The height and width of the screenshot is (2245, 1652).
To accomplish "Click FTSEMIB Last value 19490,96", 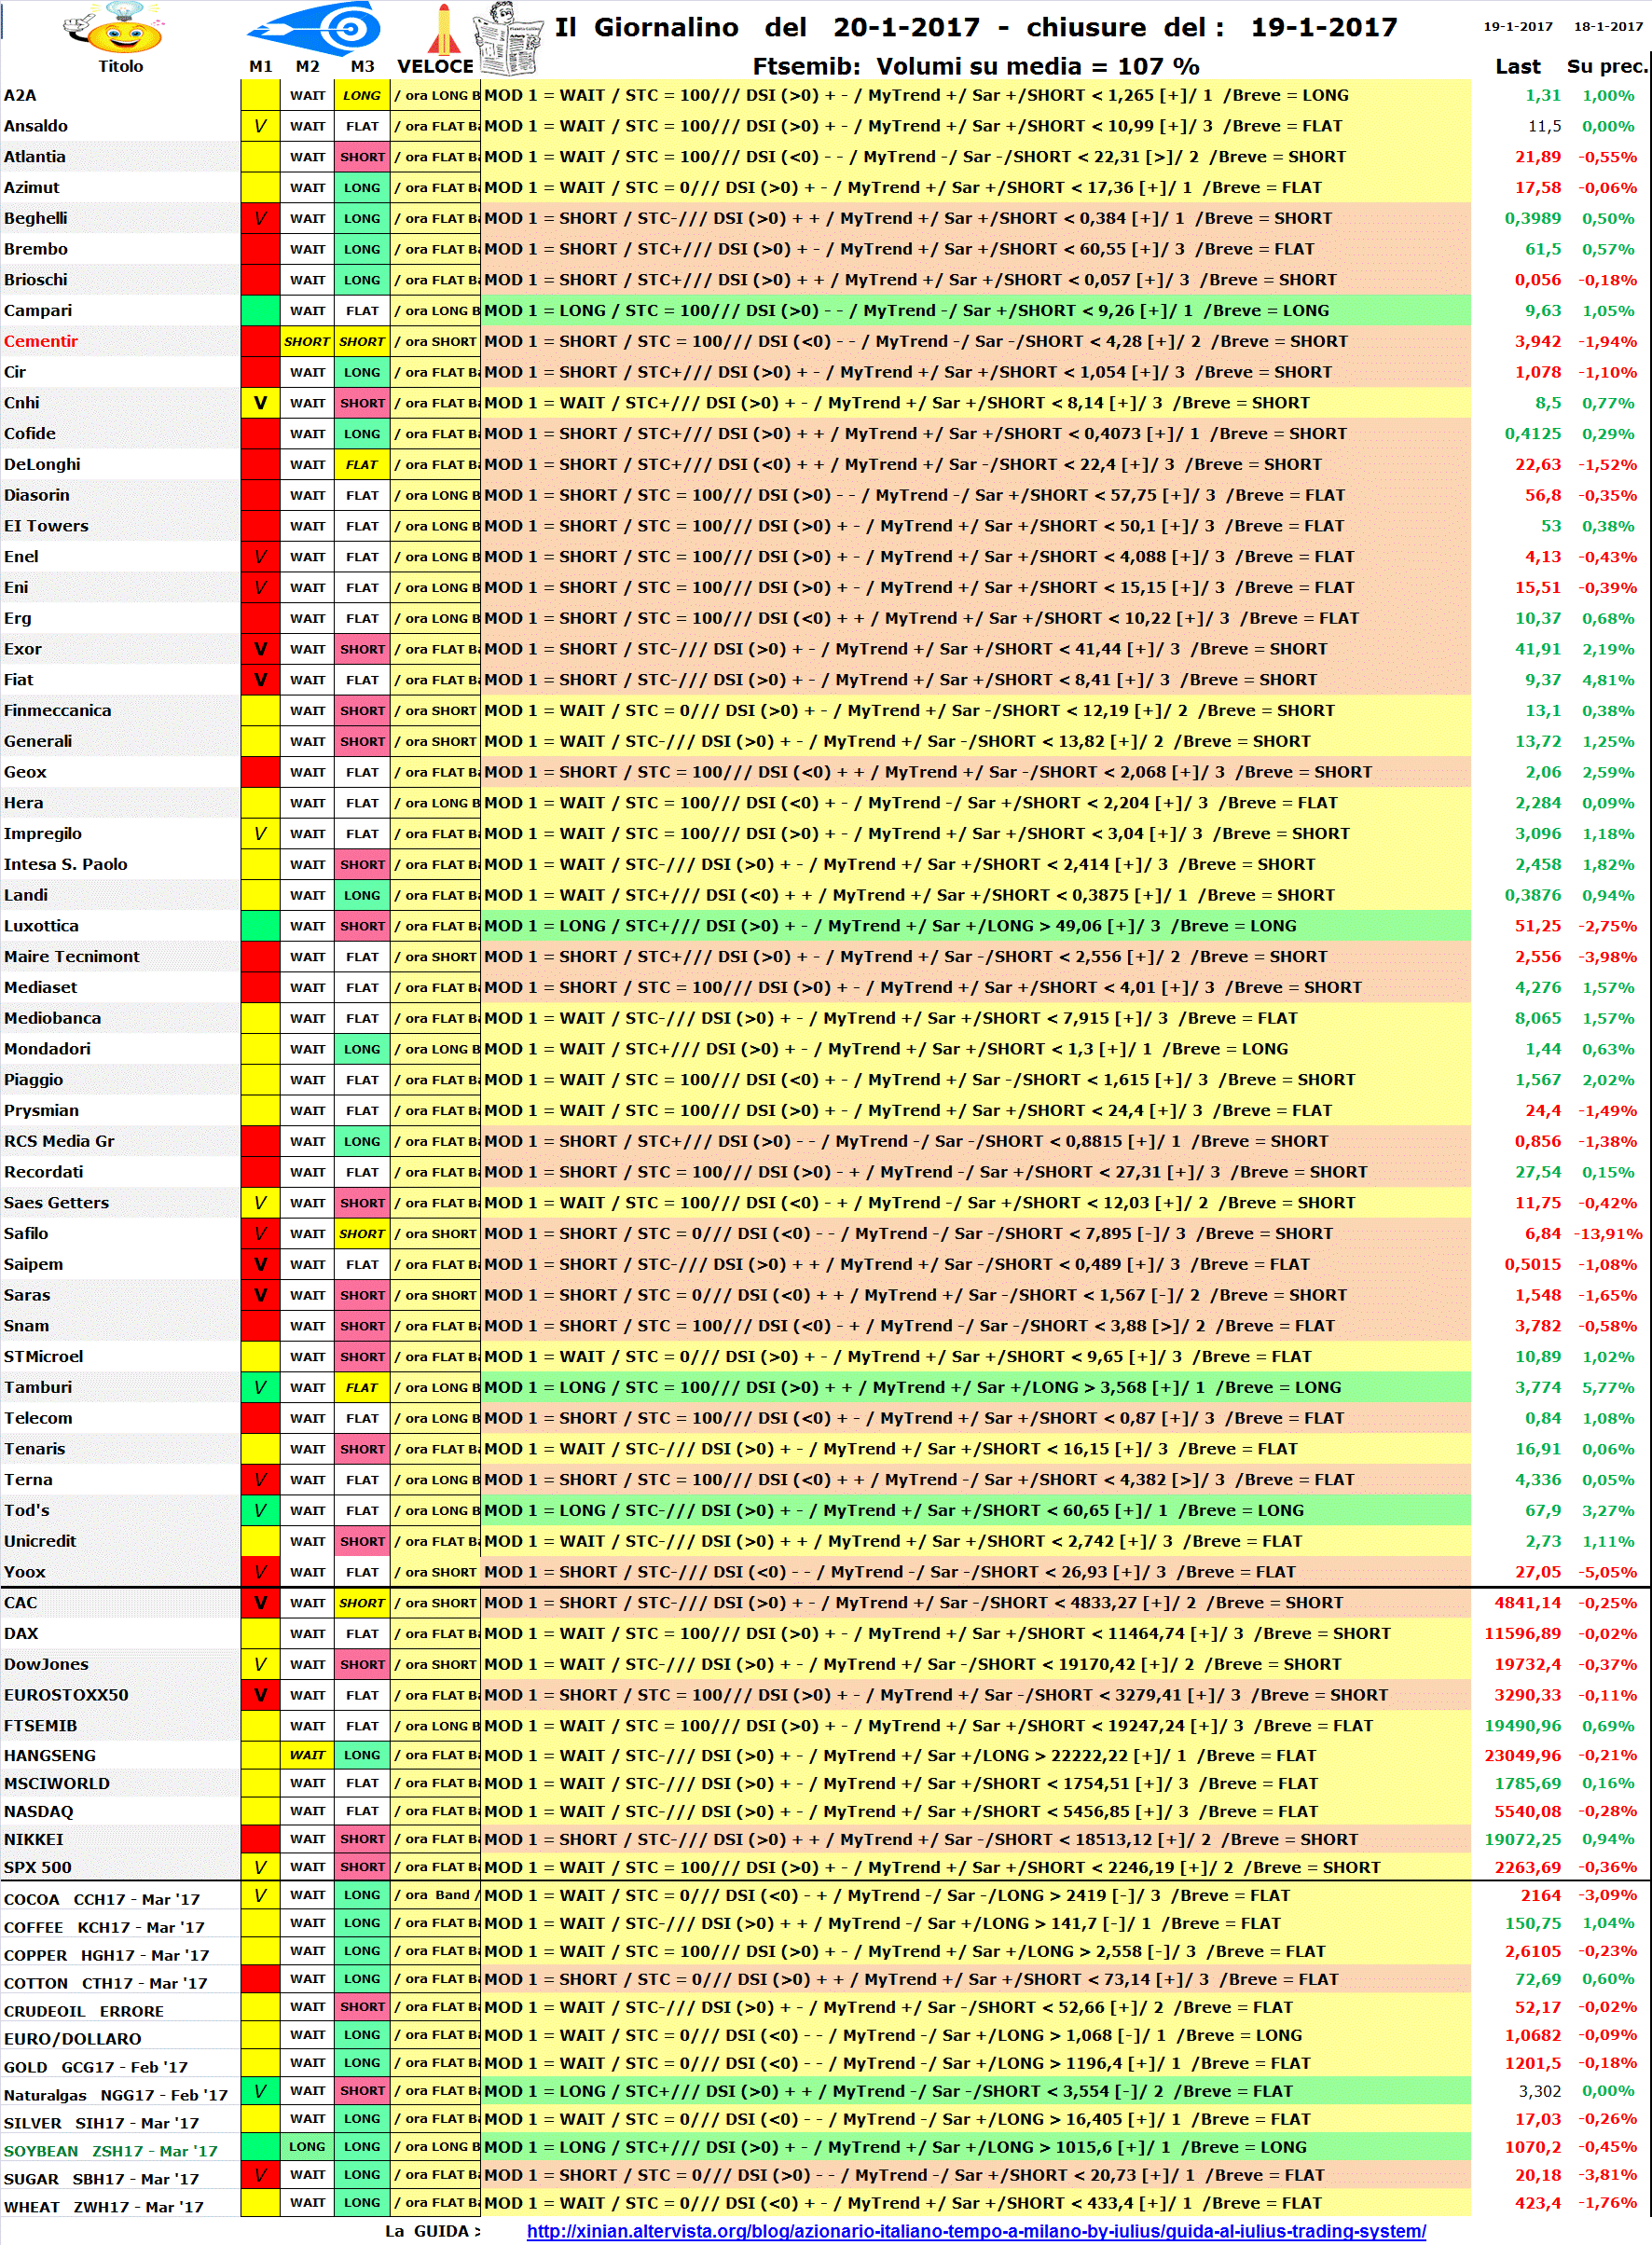I will click(1522, 1725).
